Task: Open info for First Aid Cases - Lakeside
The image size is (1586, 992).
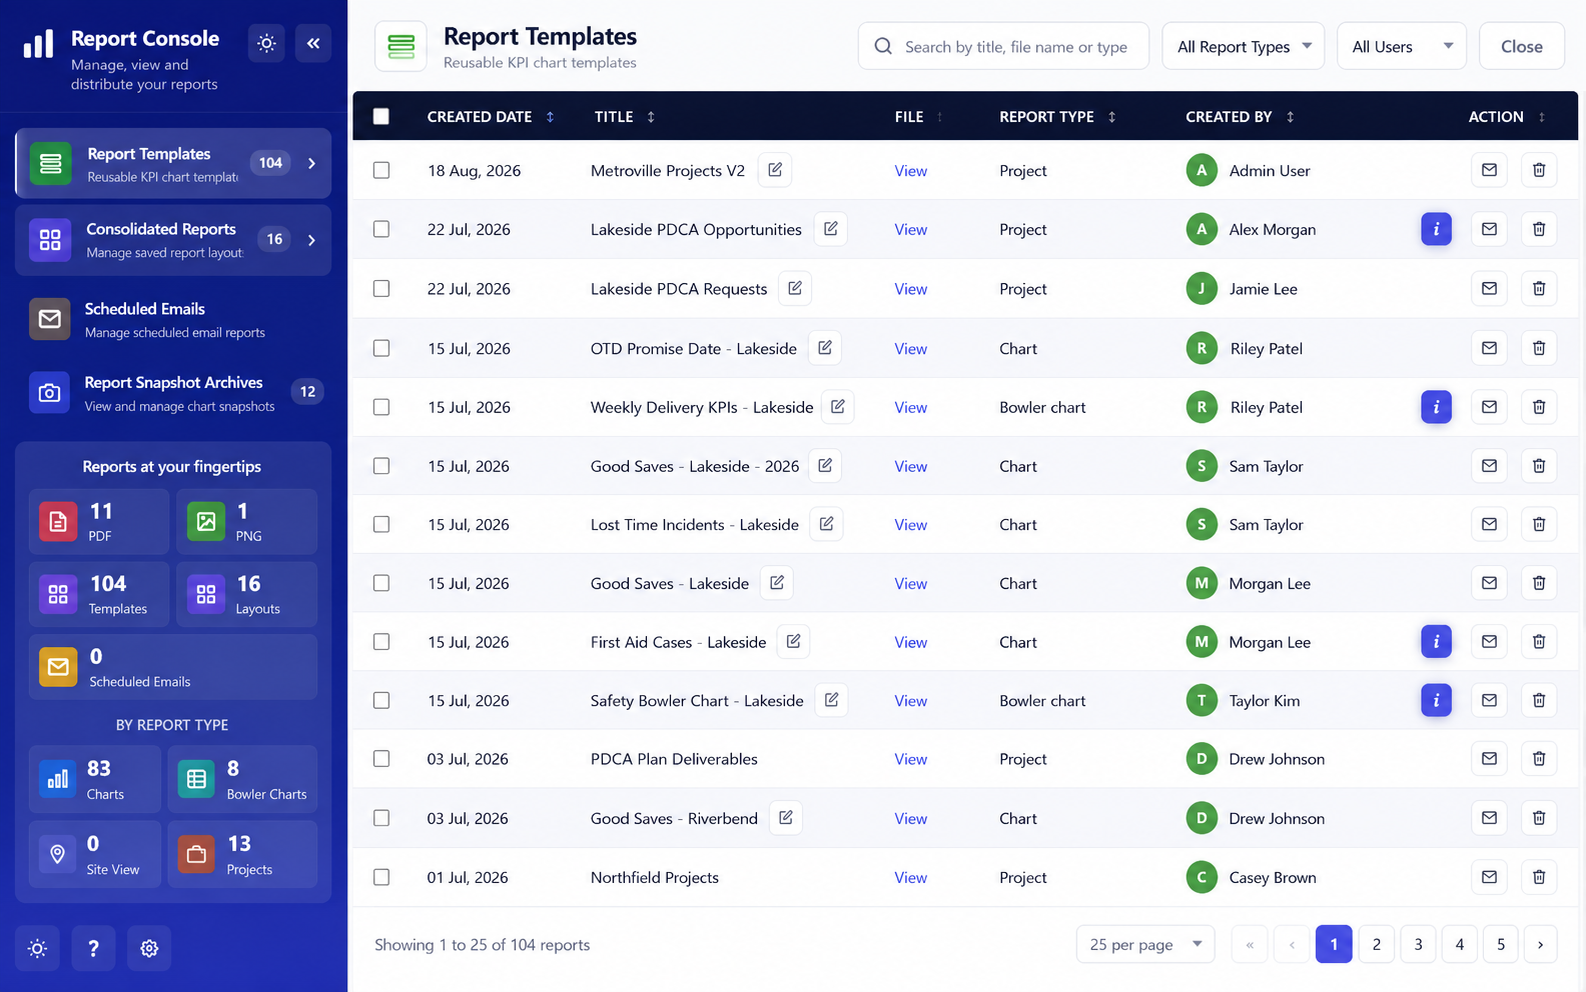Action: click(x=1436, y=642)
